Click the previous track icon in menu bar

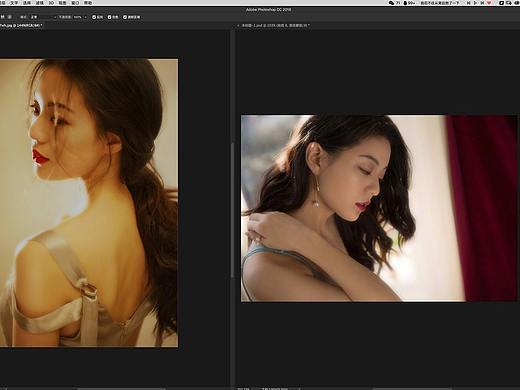pos(469,3)
